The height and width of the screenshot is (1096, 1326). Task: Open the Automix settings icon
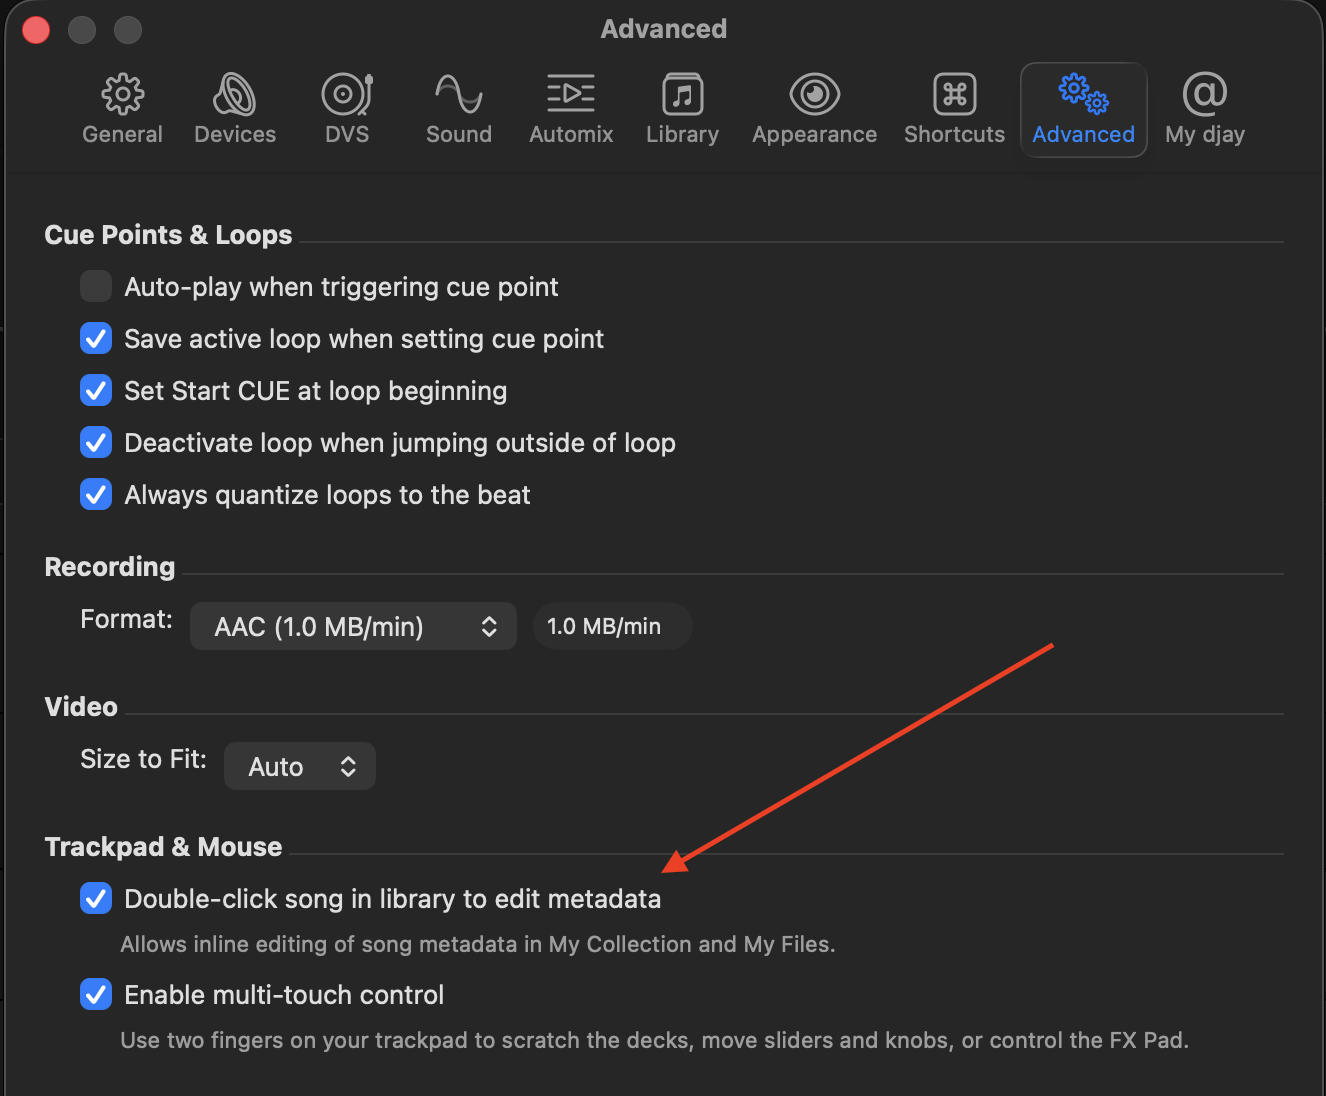[x=571, y=95]
